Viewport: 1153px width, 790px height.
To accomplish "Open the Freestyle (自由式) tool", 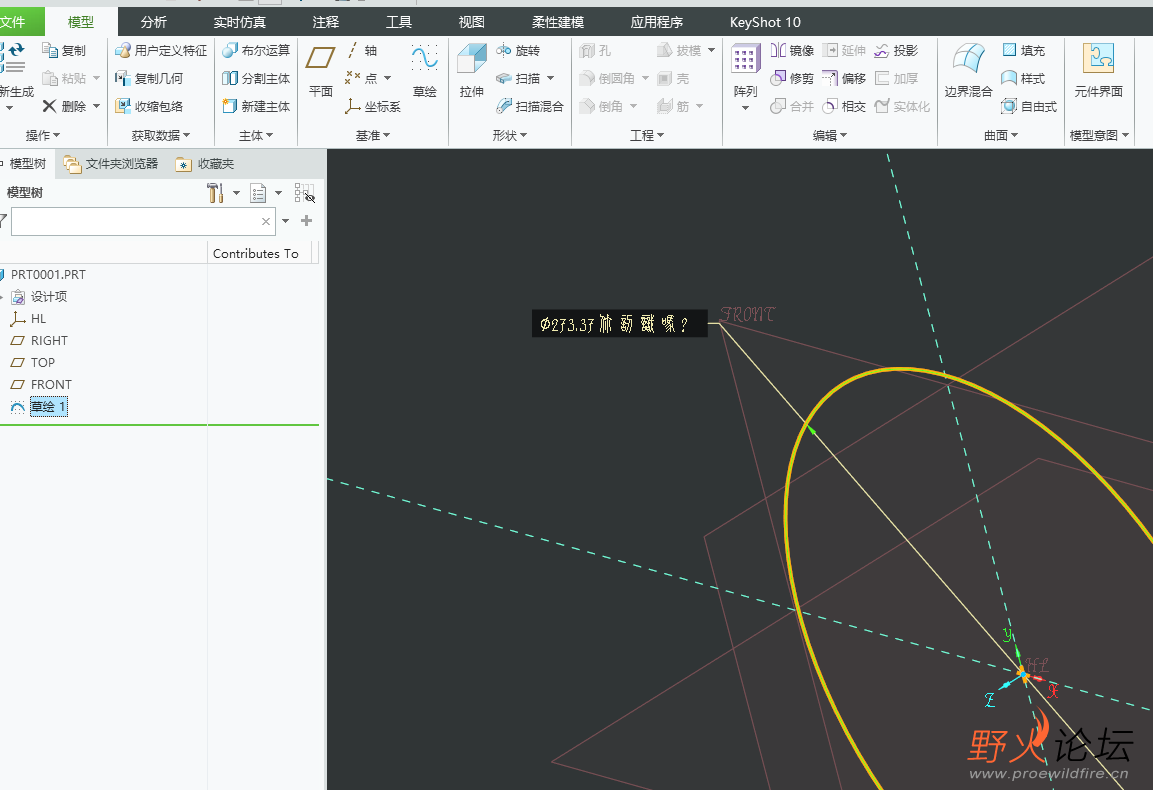I will (1029, 107).
